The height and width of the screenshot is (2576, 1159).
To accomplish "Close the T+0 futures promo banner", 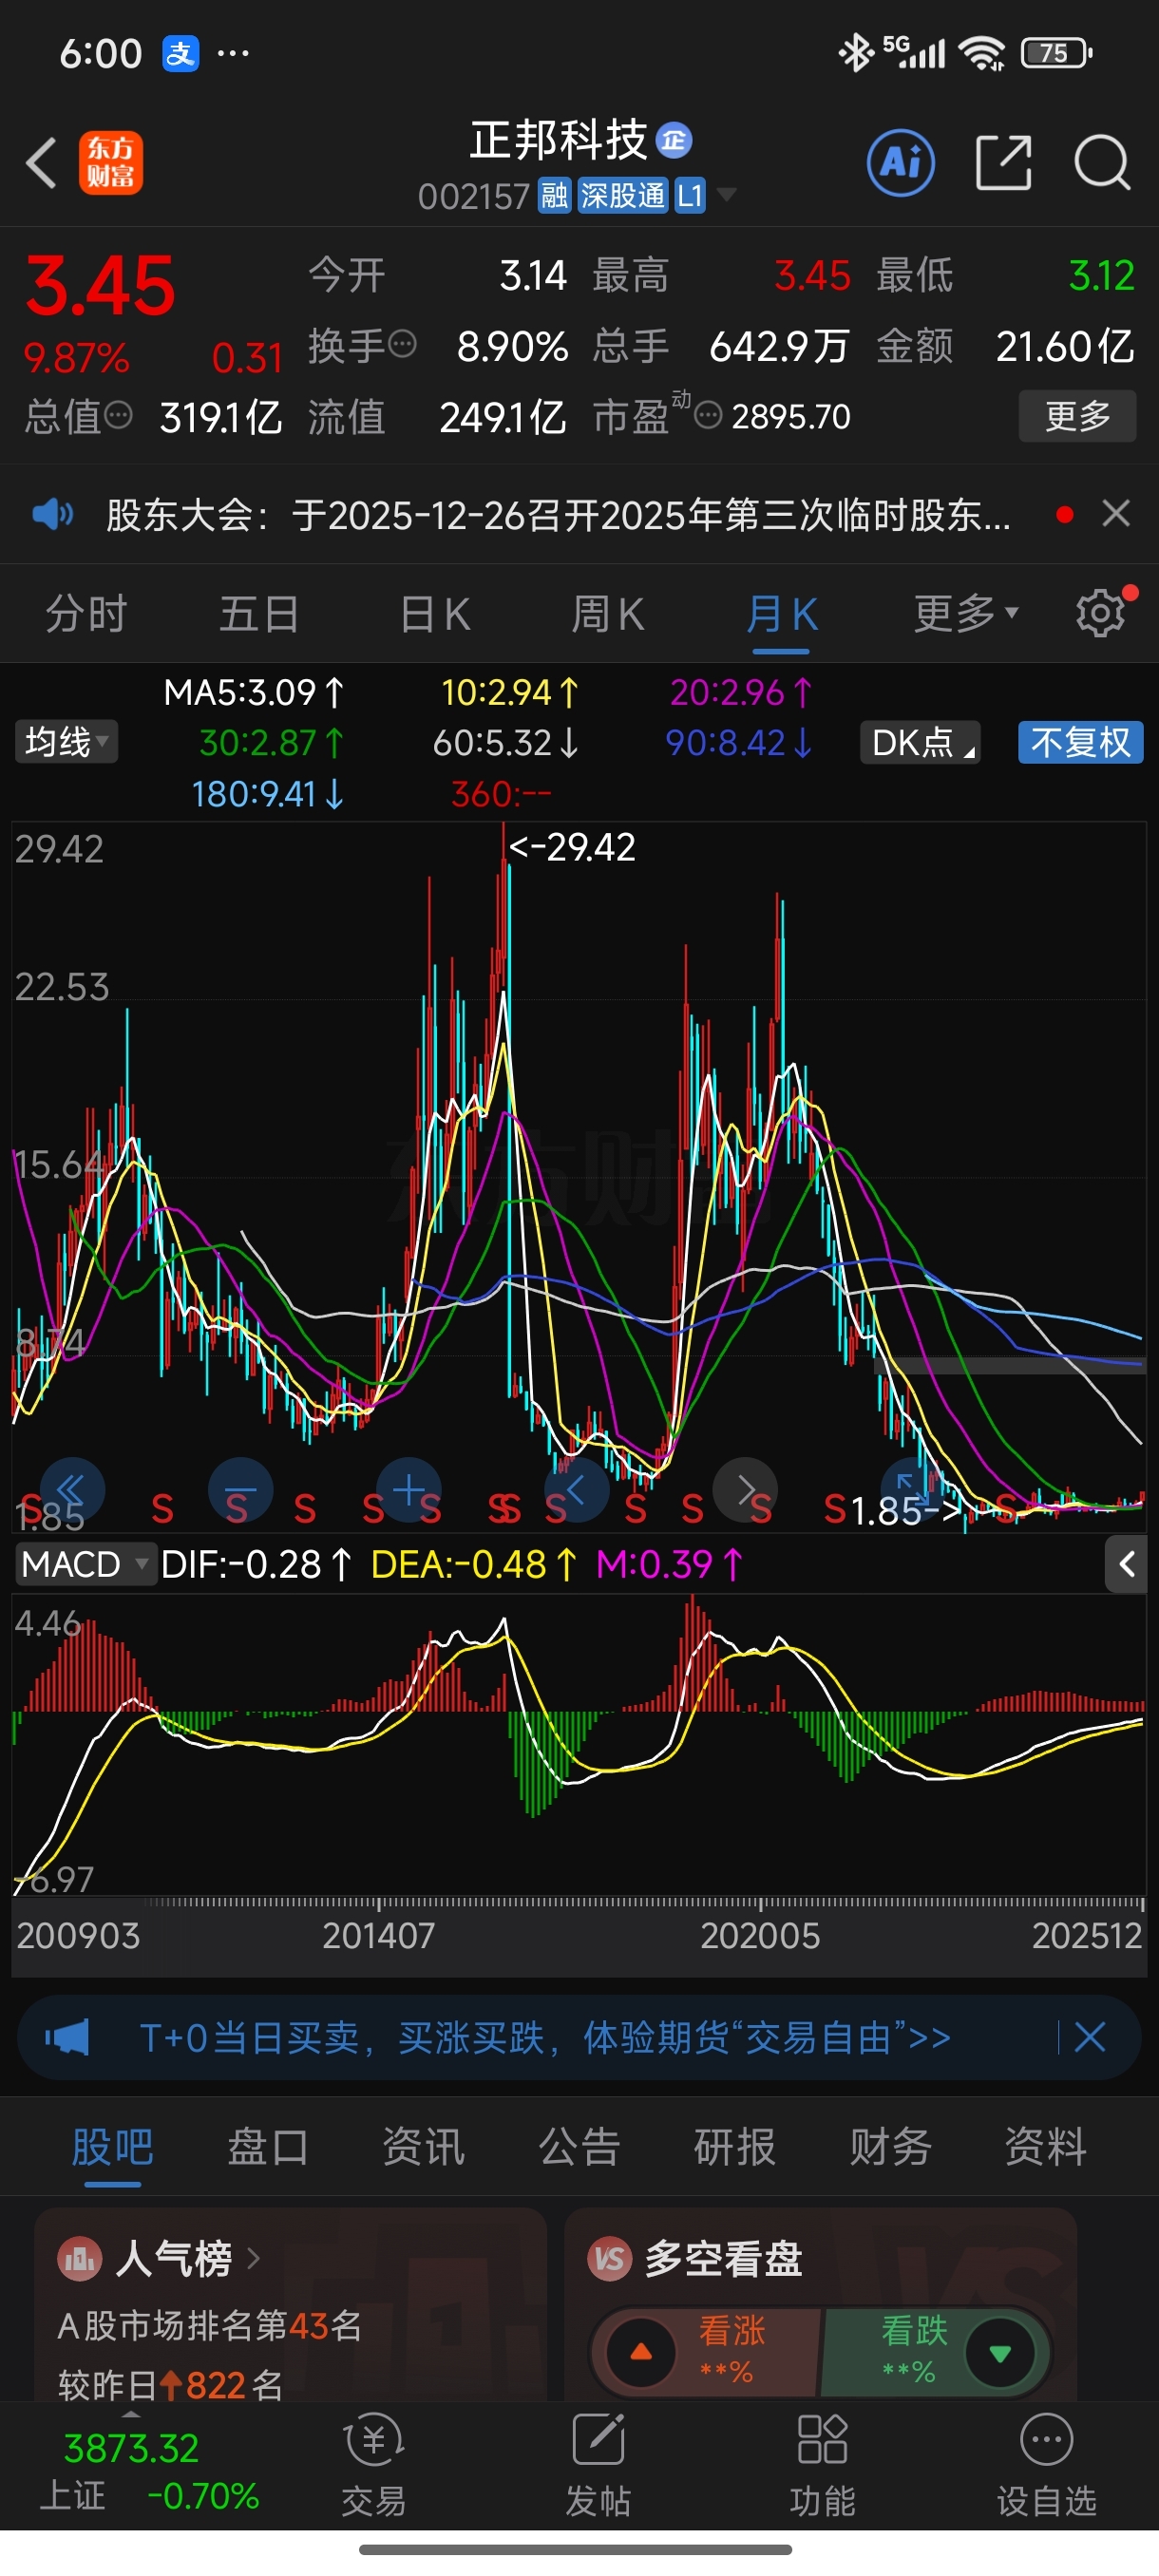I will coord(1089,2037).
